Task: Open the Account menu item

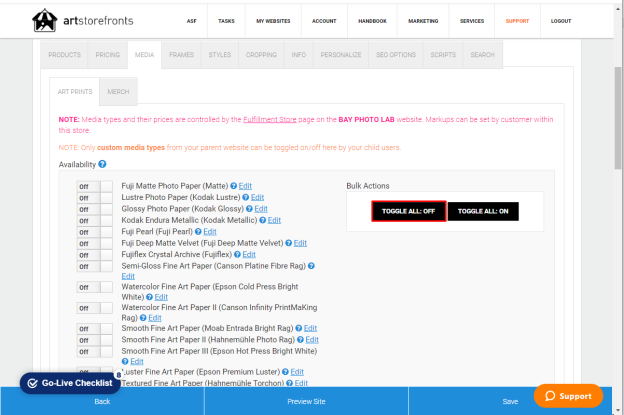Action: [324, 21]
